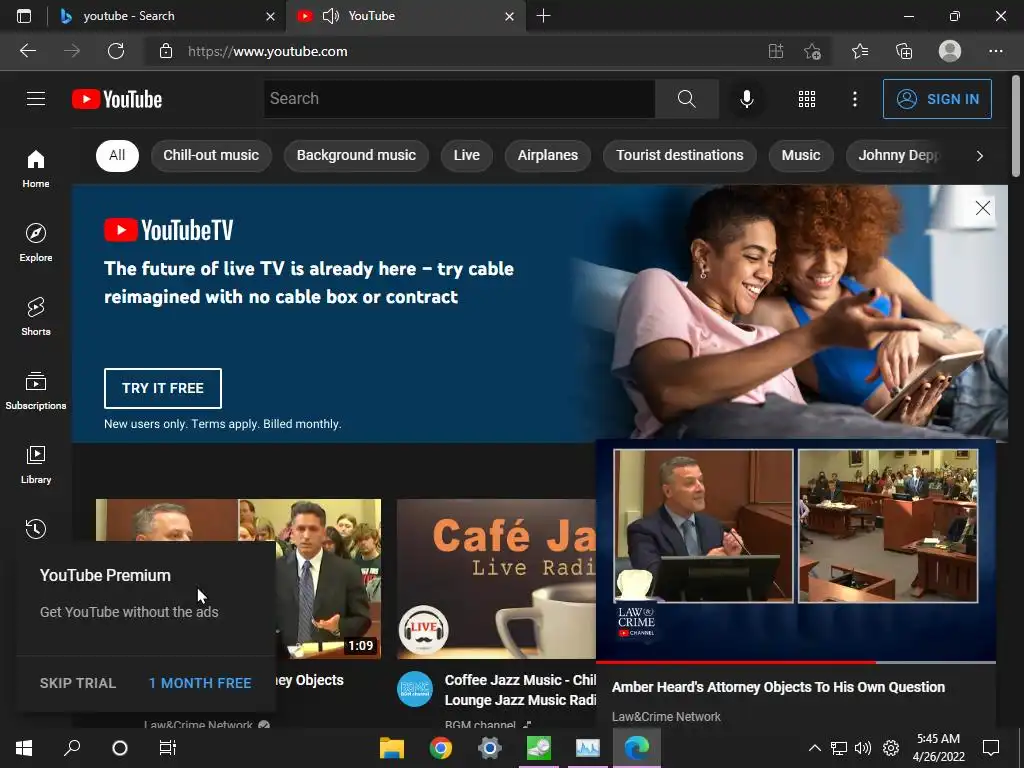Open volume control in system tray
This screenshot has width=1024, height=768.
coord(863,748)
